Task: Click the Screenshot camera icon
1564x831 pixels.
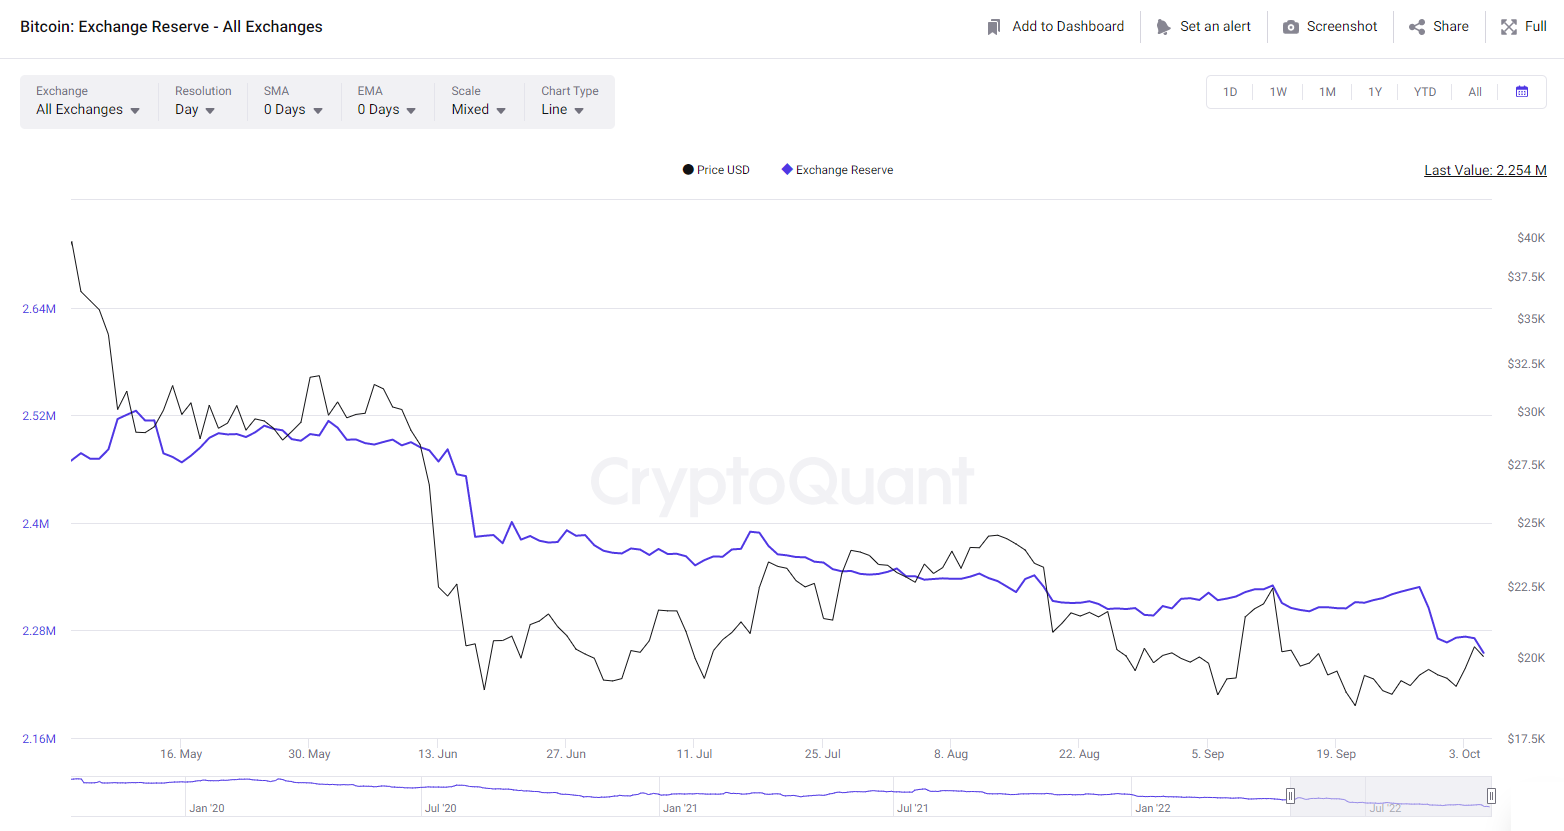Action: pyautogui.click(x=1291, y=27)
